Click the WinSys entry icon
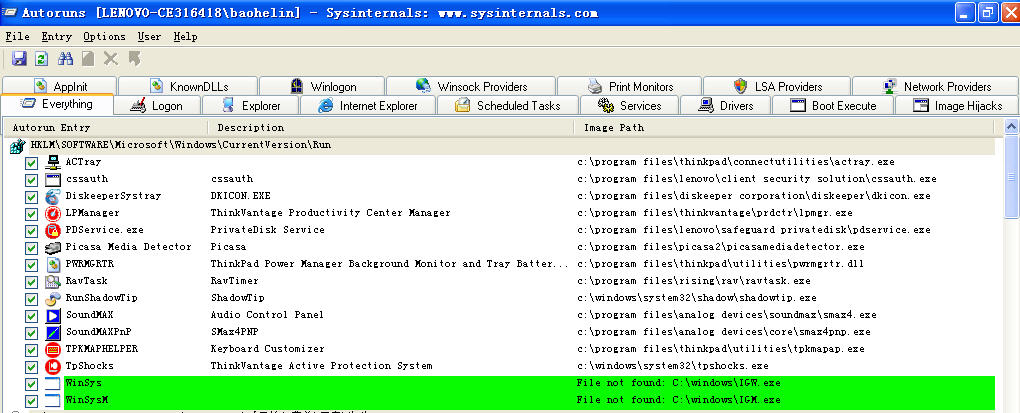Viewport: 1020px width, 413px height. coord(53,383)
